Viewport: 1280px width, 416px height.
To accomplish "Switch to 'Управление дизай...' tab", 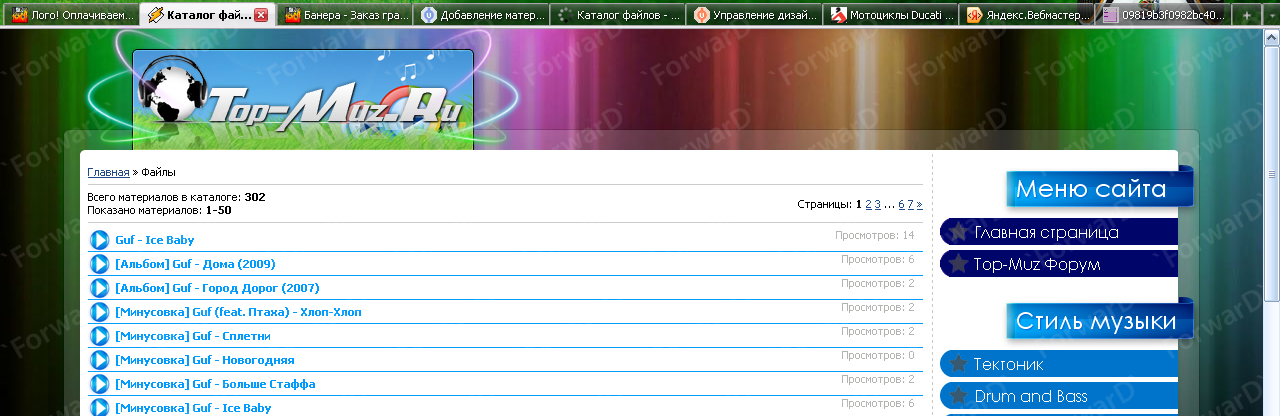I will [756, 15].
